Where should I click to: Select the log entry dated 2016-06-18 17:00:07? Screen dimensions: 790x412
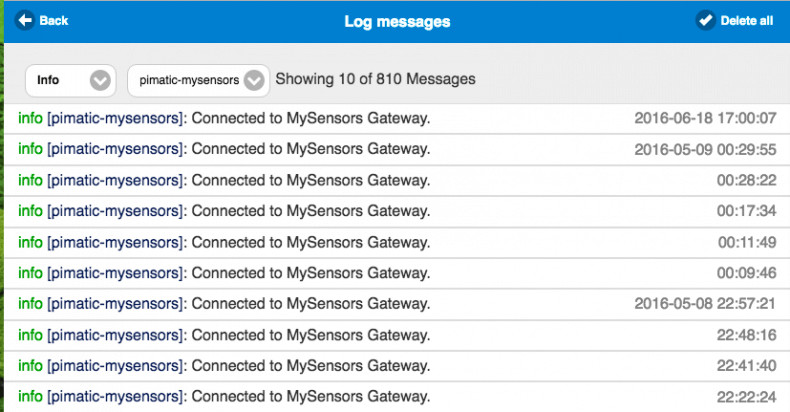coord(397,118)
